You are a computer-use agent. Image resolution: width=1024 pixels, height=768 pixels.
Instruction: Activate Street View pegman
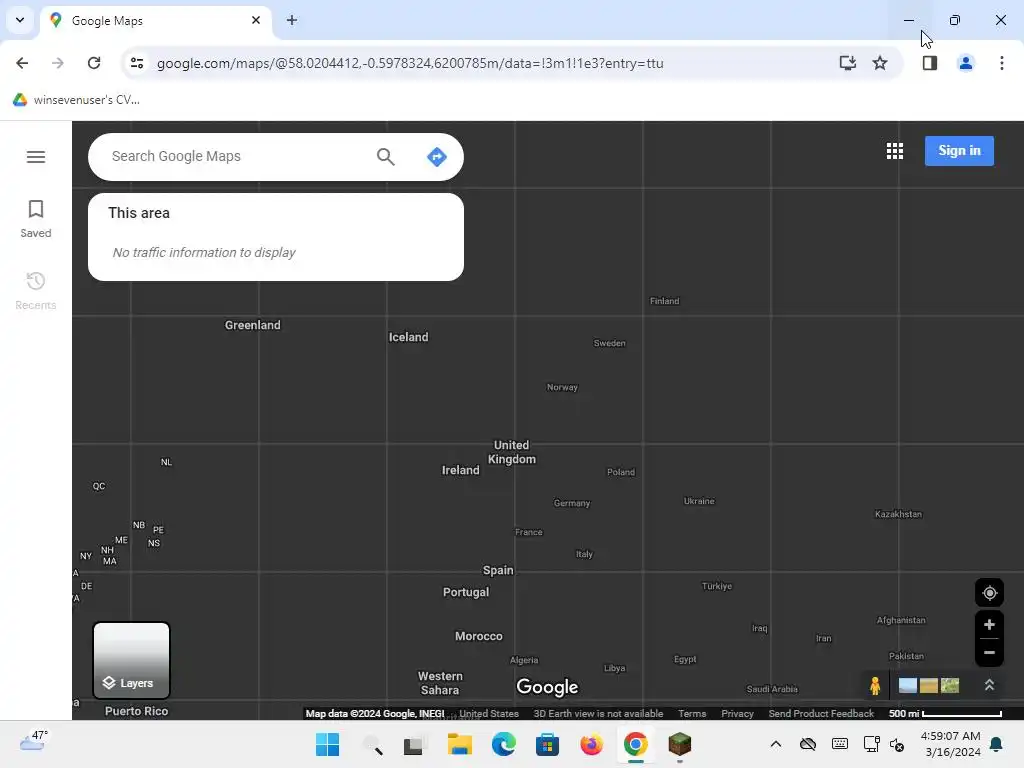pyautogui.click(x=874, y=686)
